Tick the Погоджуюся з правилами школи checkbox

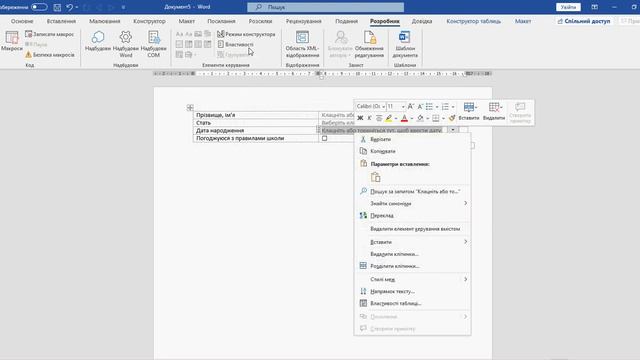point(324,138)
